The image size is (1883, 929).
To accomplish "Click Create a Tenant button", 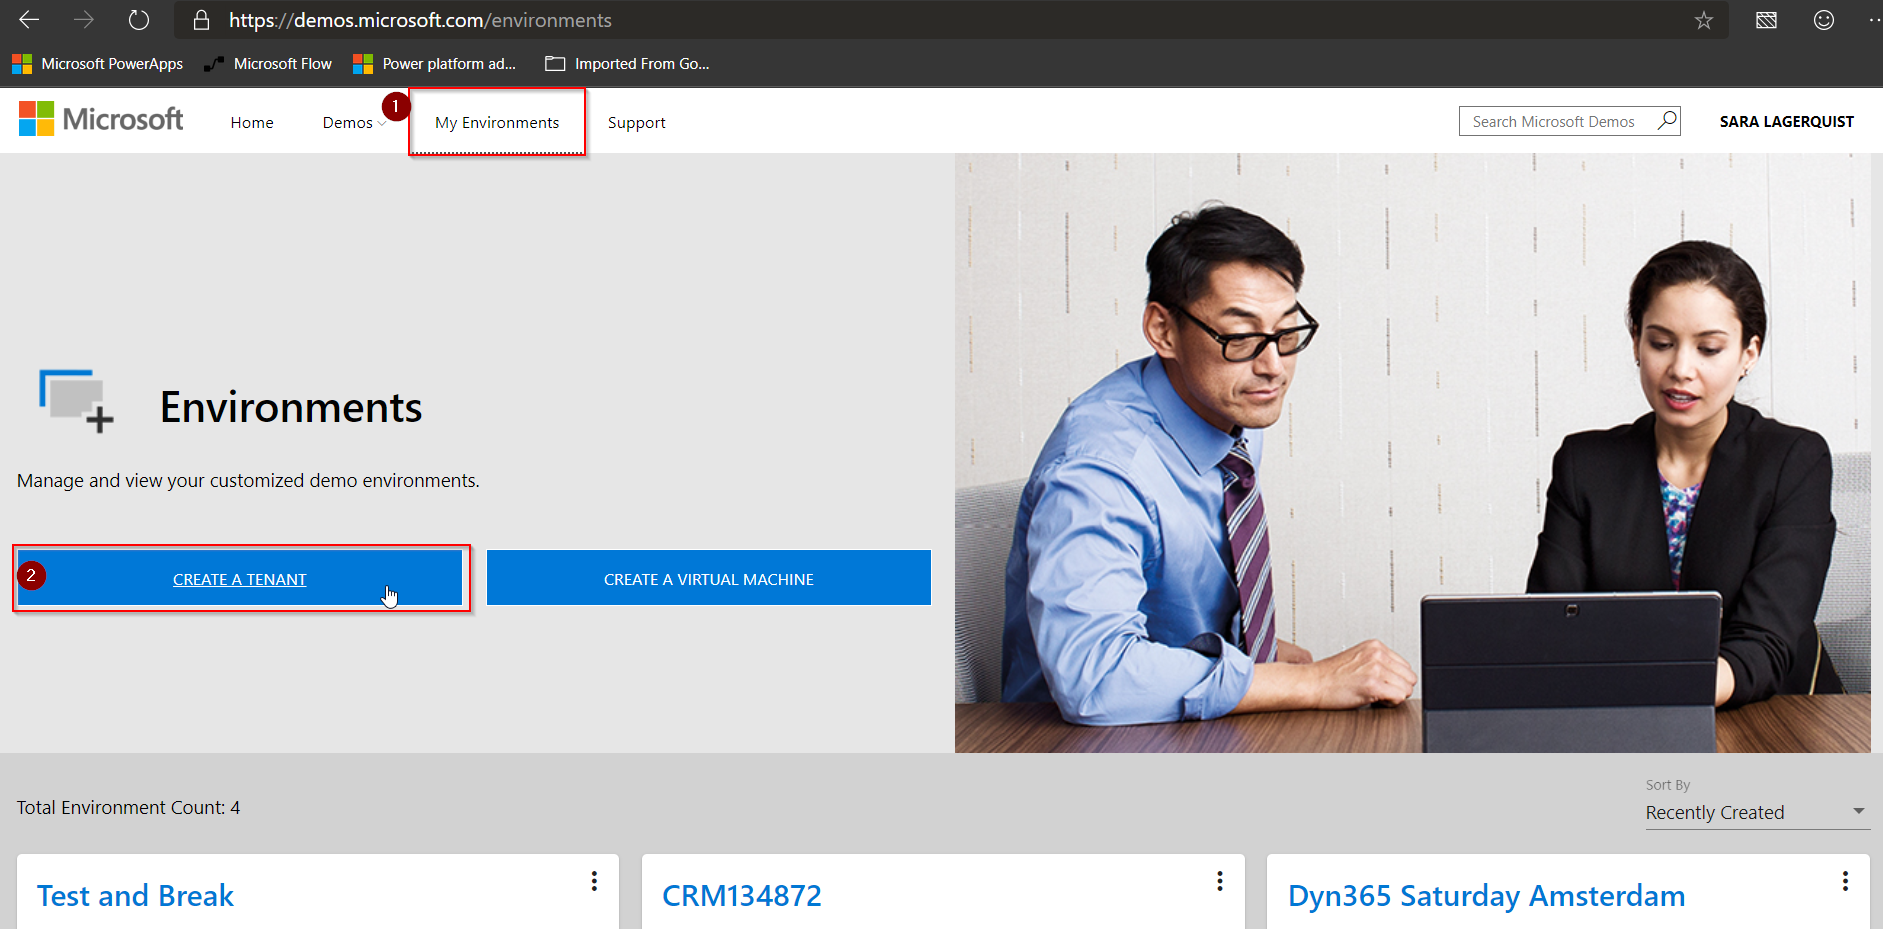I will [240, 579].
